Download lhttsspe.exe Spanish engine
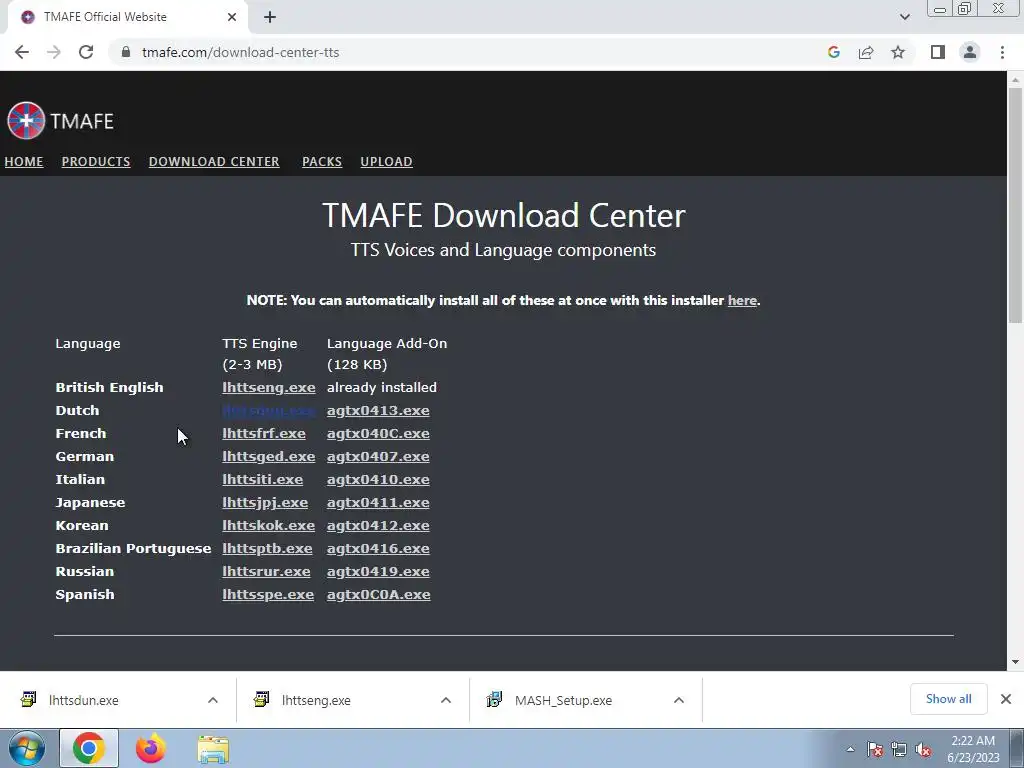1024x768 pixels. coord(268,594)
